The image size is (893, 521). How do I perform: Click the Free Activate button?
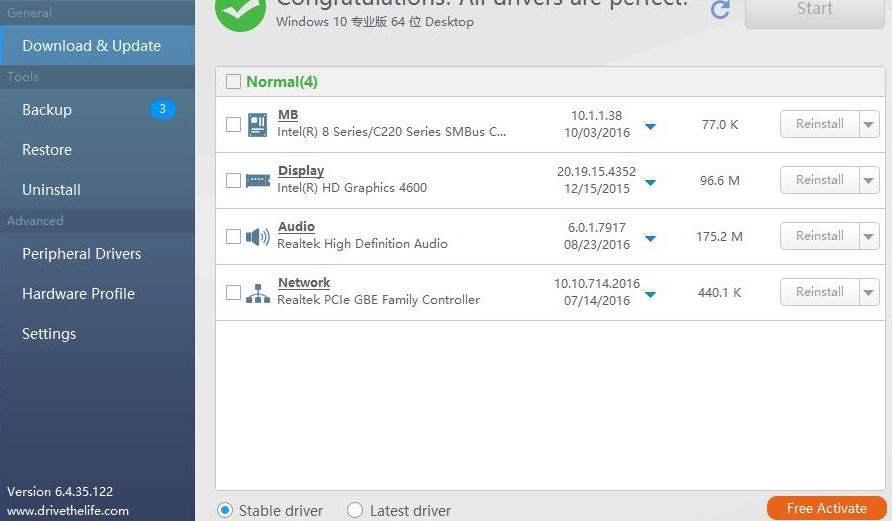click(x=826, y=508)
